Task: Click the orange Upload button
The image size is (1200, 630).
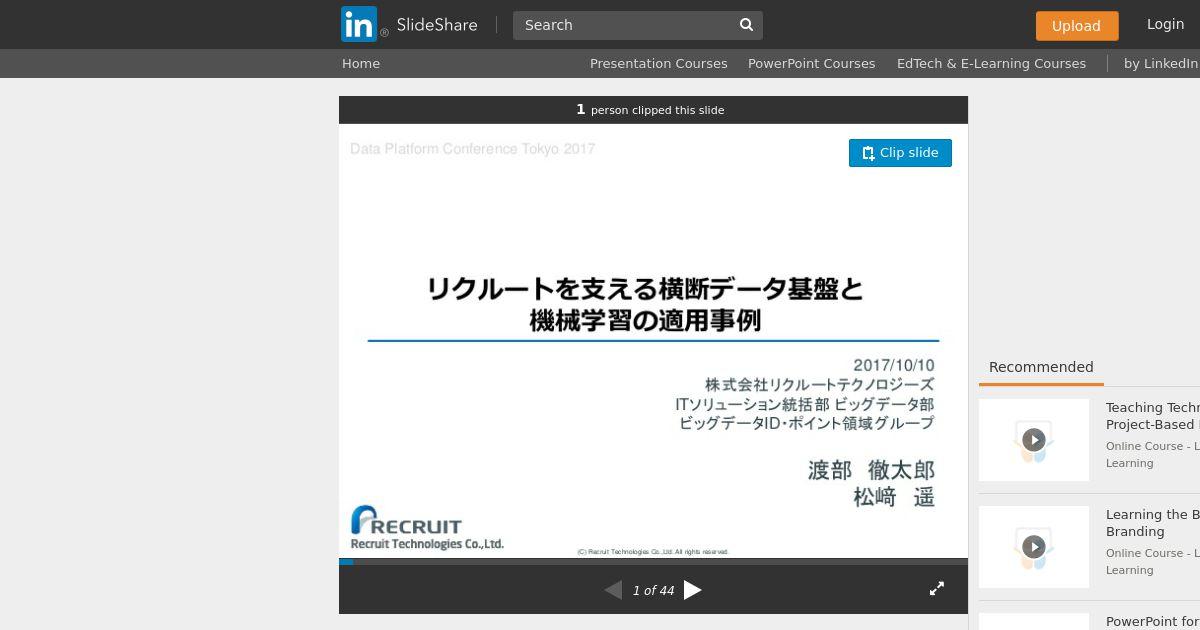Action: click(1076, 26)
